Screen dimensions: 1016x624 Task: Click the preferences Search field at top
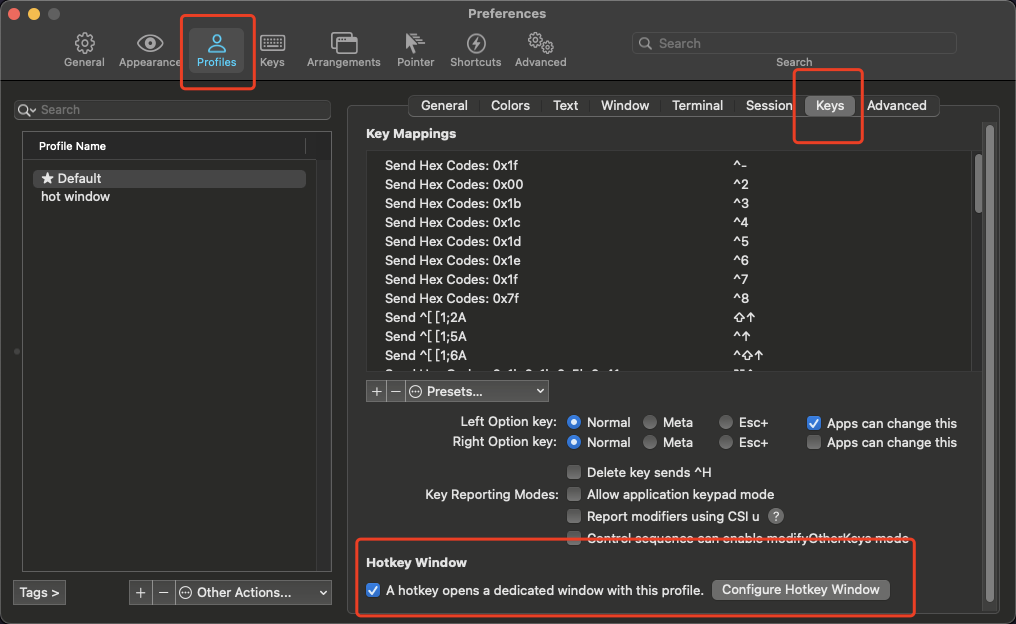click(x=794, y=43)
